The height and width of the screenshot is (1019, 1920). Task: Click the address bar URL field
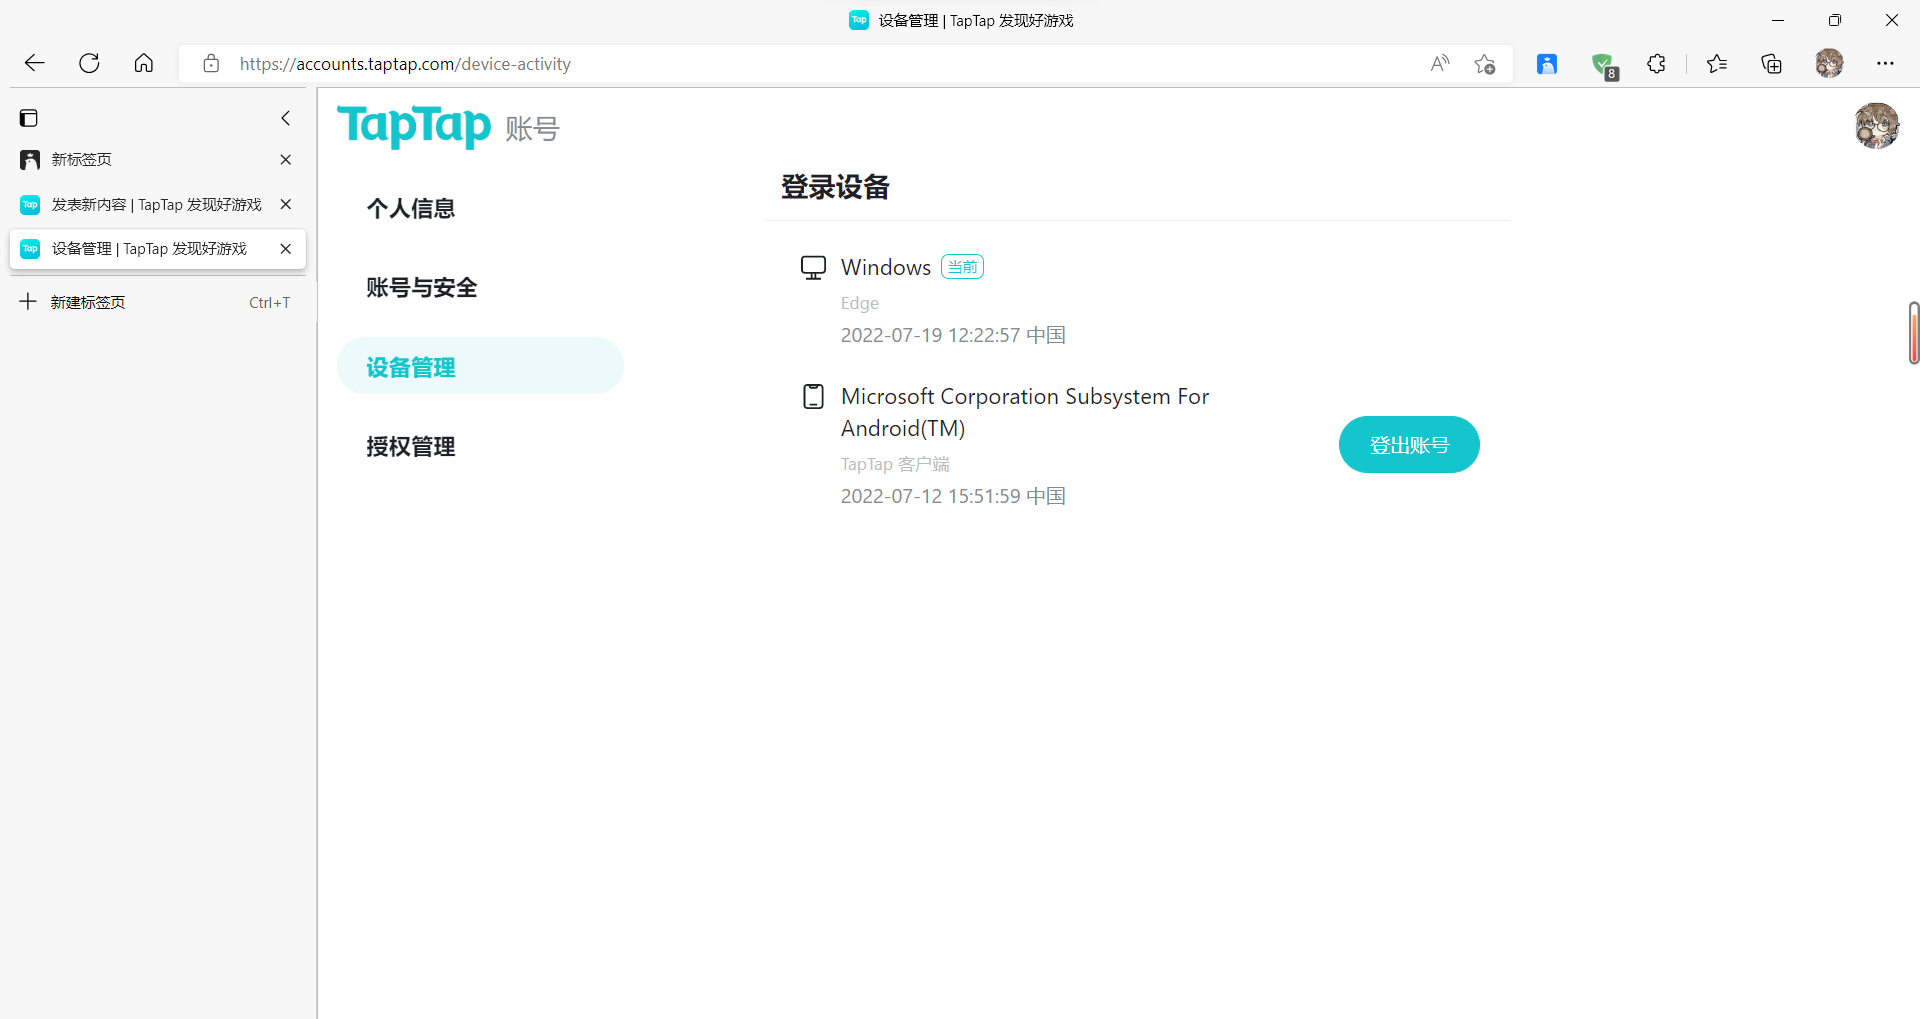coord(800,64)
